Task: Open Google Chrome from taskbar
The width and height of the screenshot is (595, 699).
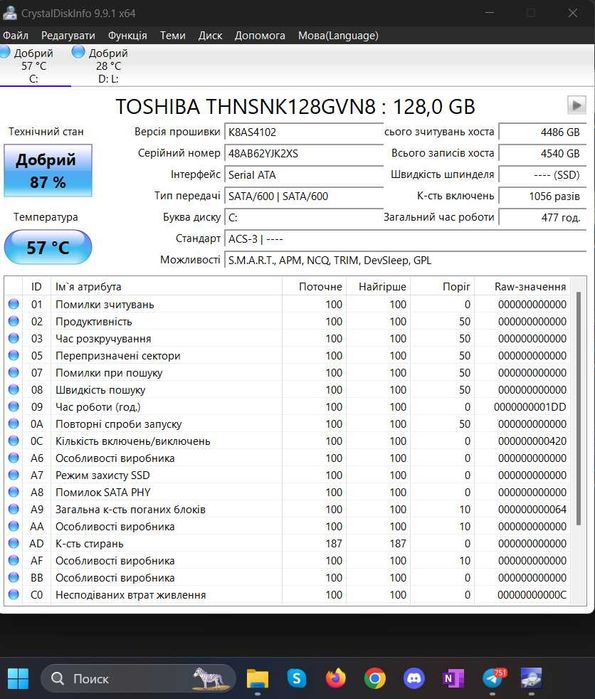Action: coord(375,678)
